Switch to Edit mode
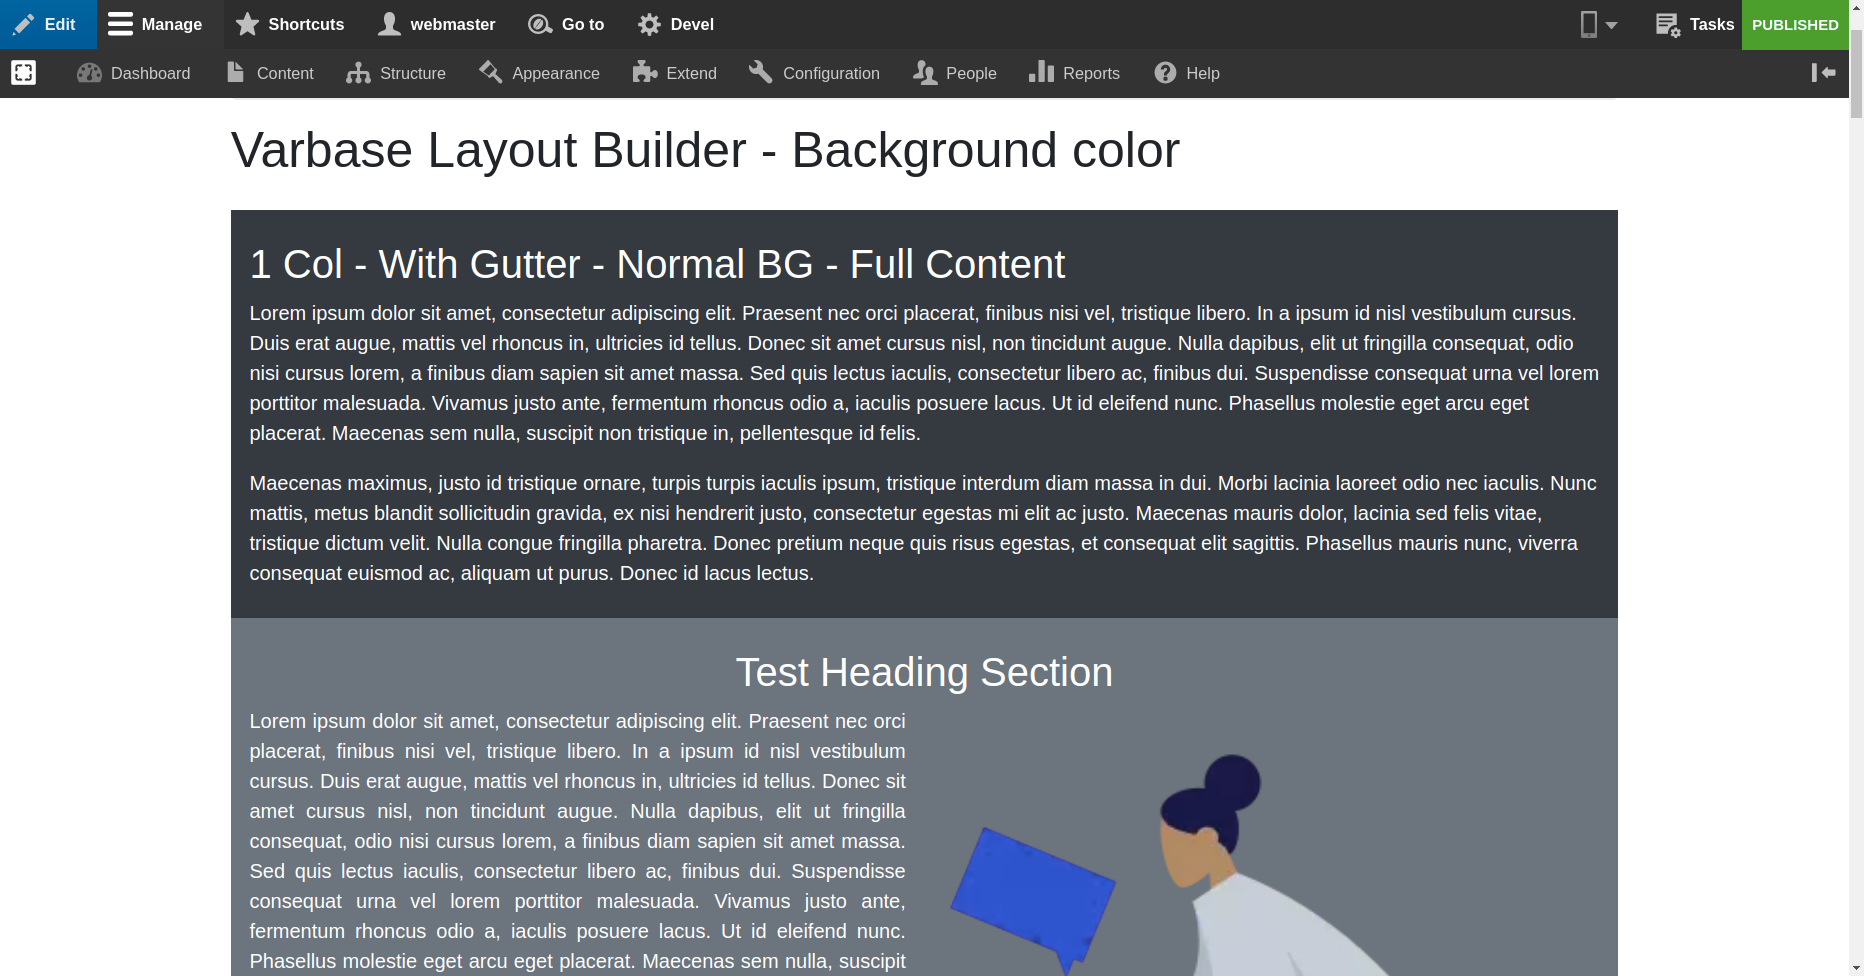This screenshot has width=1864, height=976. [x=48, y=23]
